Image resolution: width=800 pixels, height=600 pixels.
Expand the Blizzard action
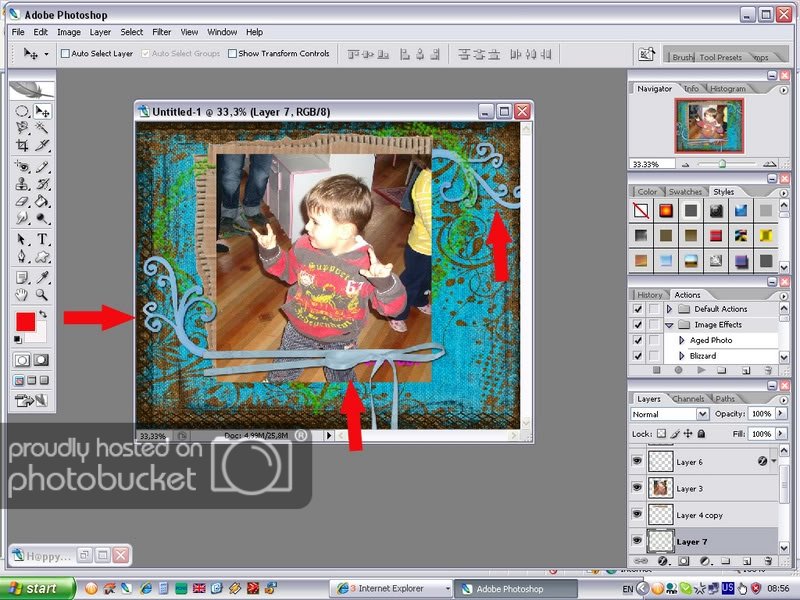coord(682,356)
